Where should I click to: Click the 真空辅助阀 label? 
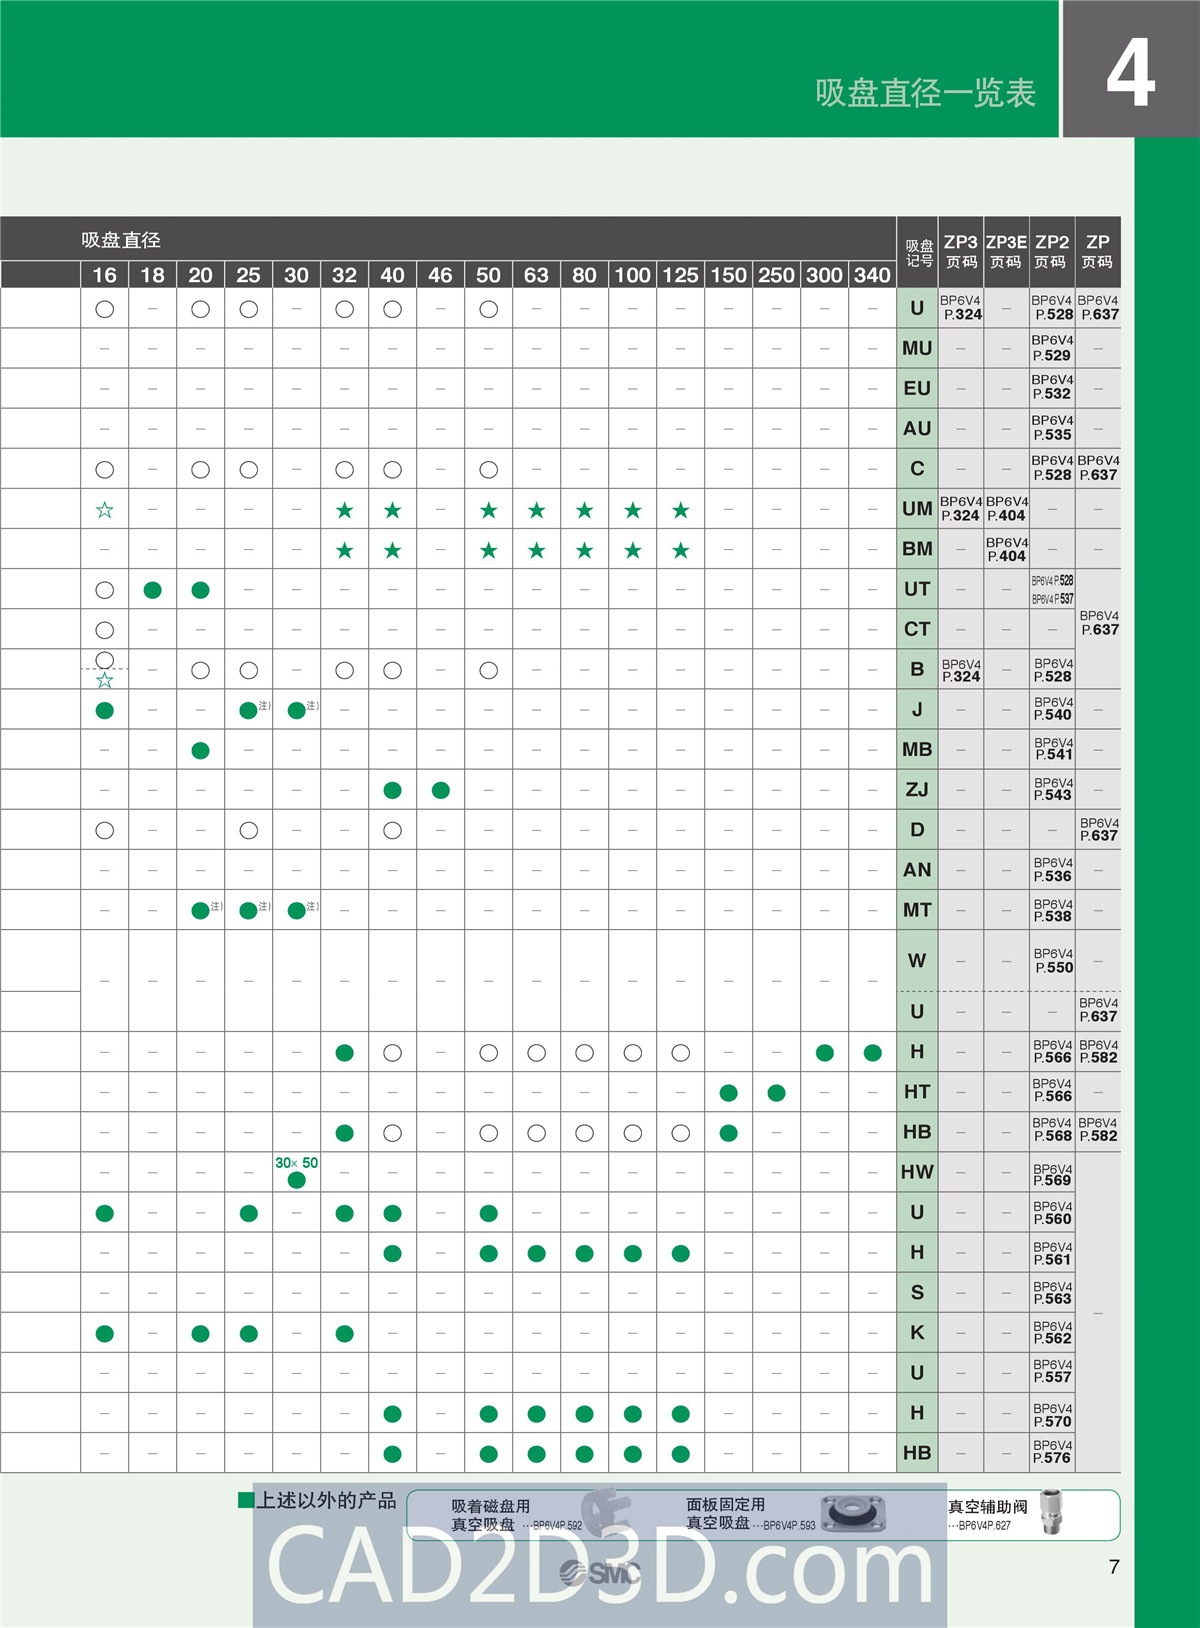[988, 1506]
